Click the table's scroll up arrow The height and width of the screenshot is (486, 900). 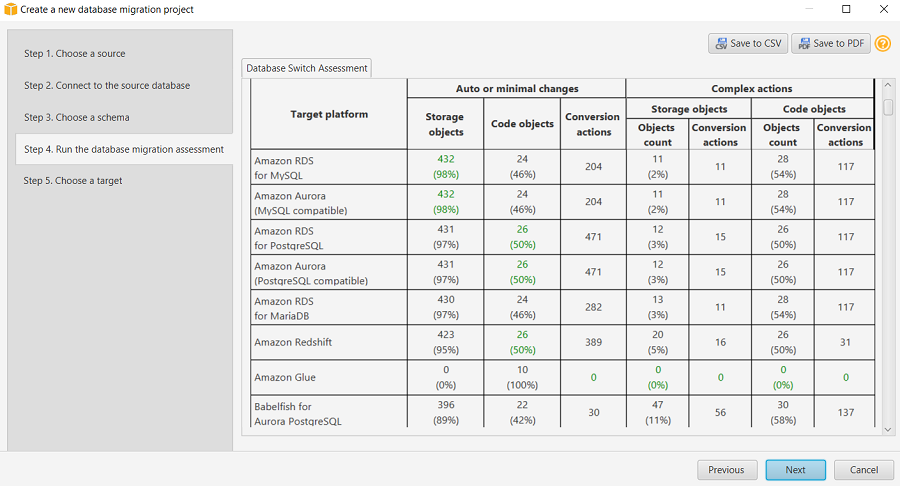click(x=888, y=87)
